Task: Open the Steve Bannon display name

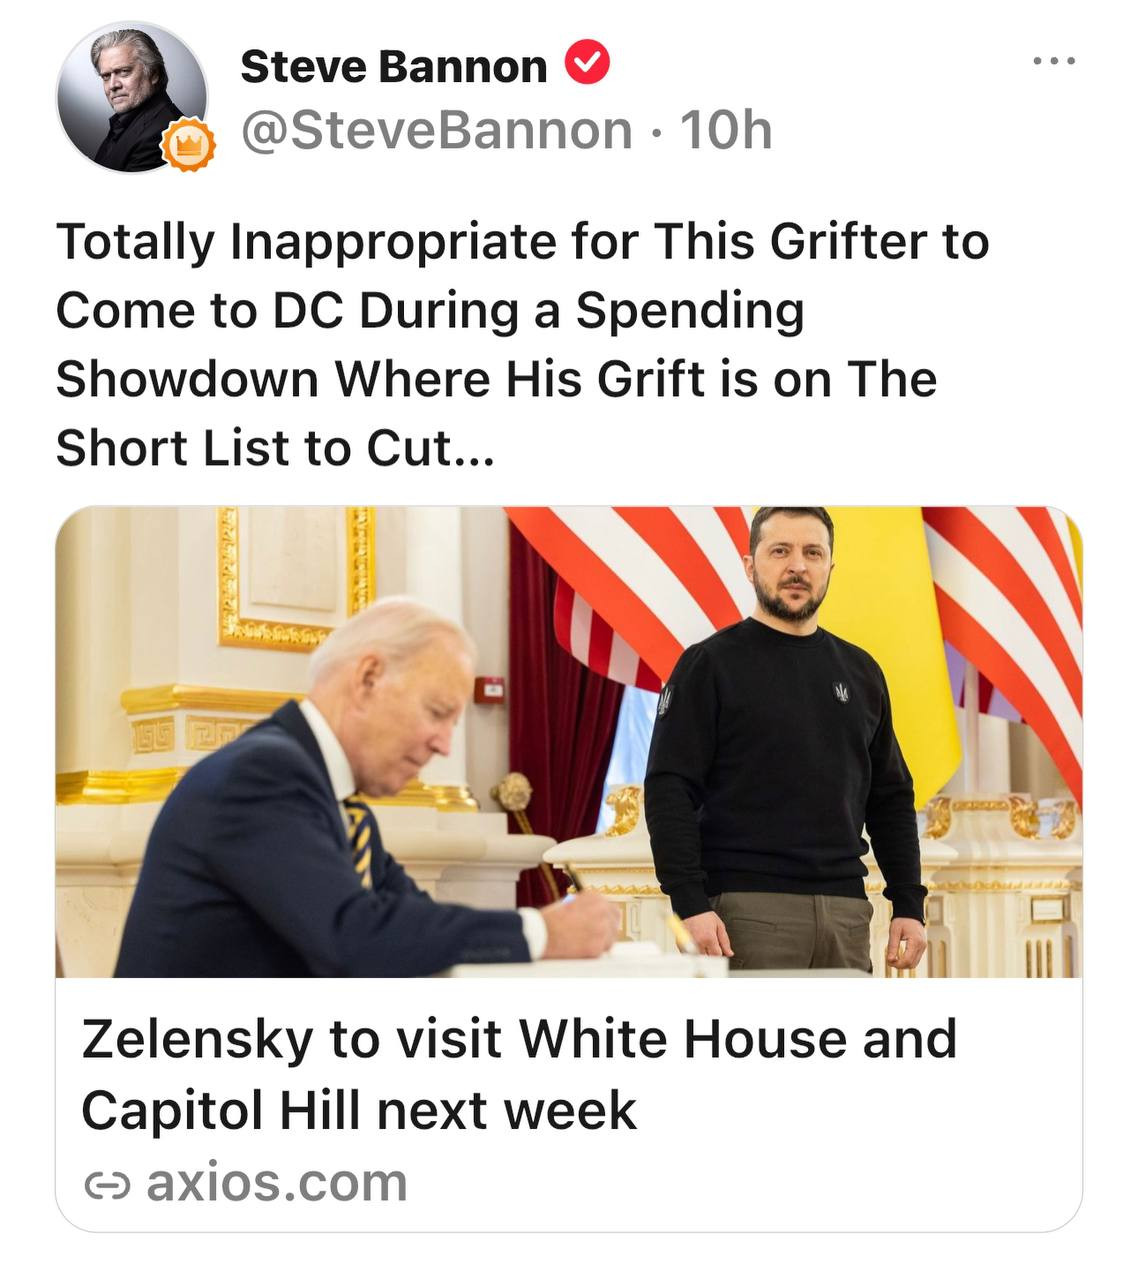Action: (394, 66)
